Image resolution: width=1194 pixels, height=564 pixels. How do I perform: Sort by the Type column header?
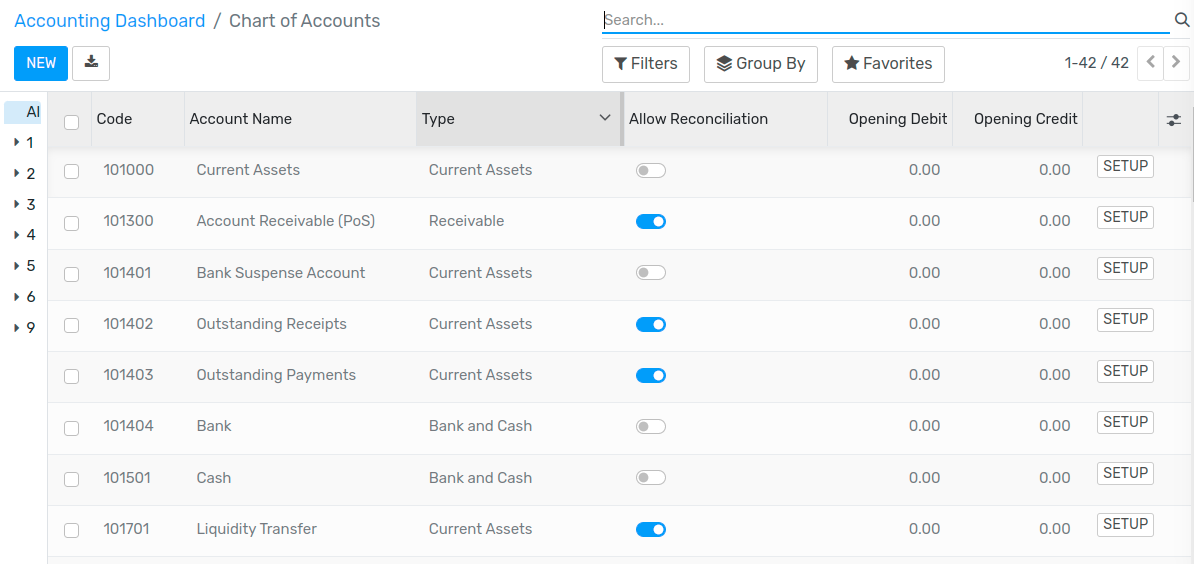[519, 119]
